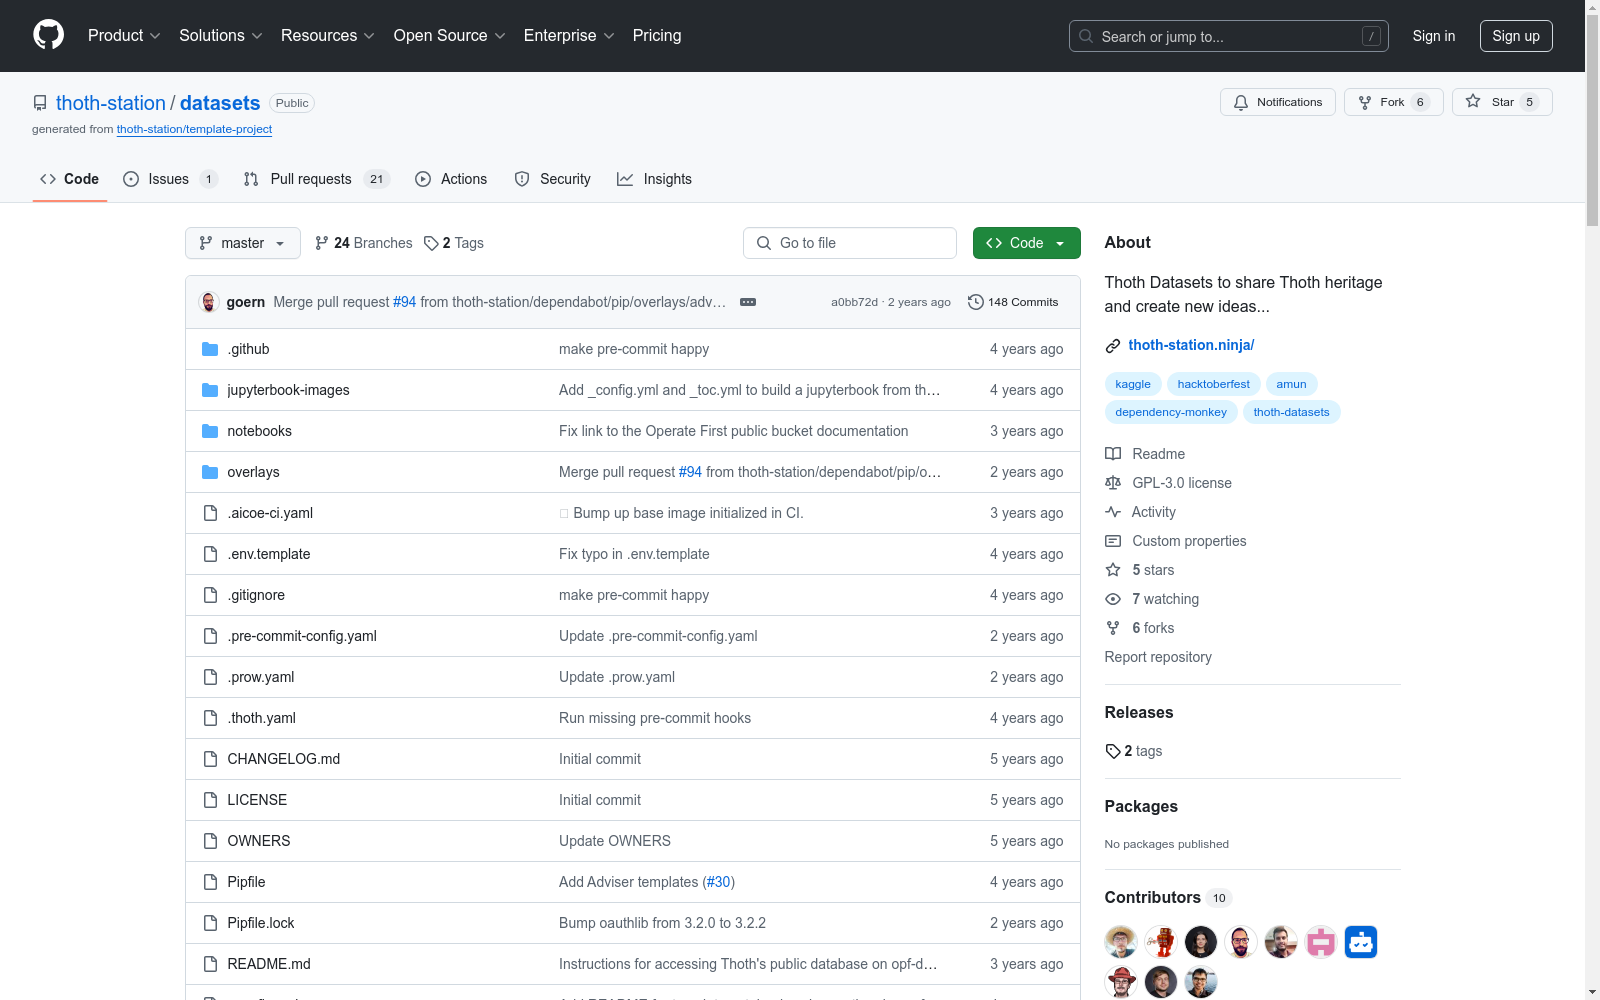Viewport: 1600px width, 1000px height.
Task: Click the pink robot contributor avatar
Action: (x=1321, y=942)
